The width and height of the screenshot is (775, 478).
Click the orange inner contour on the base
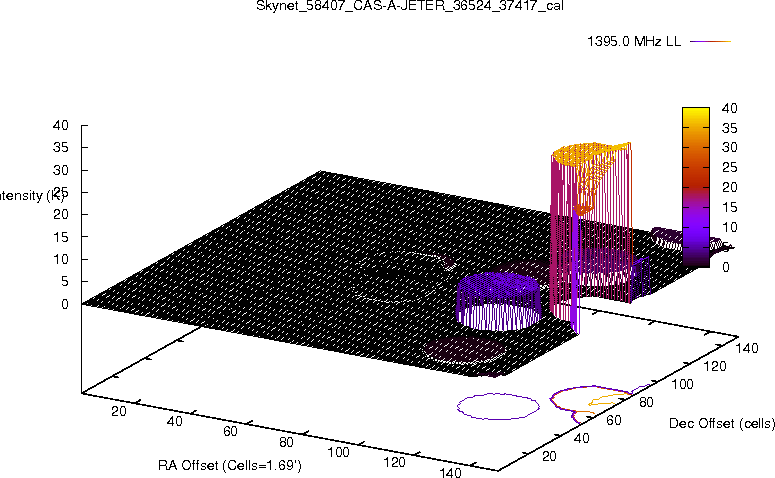coord(607,399)
